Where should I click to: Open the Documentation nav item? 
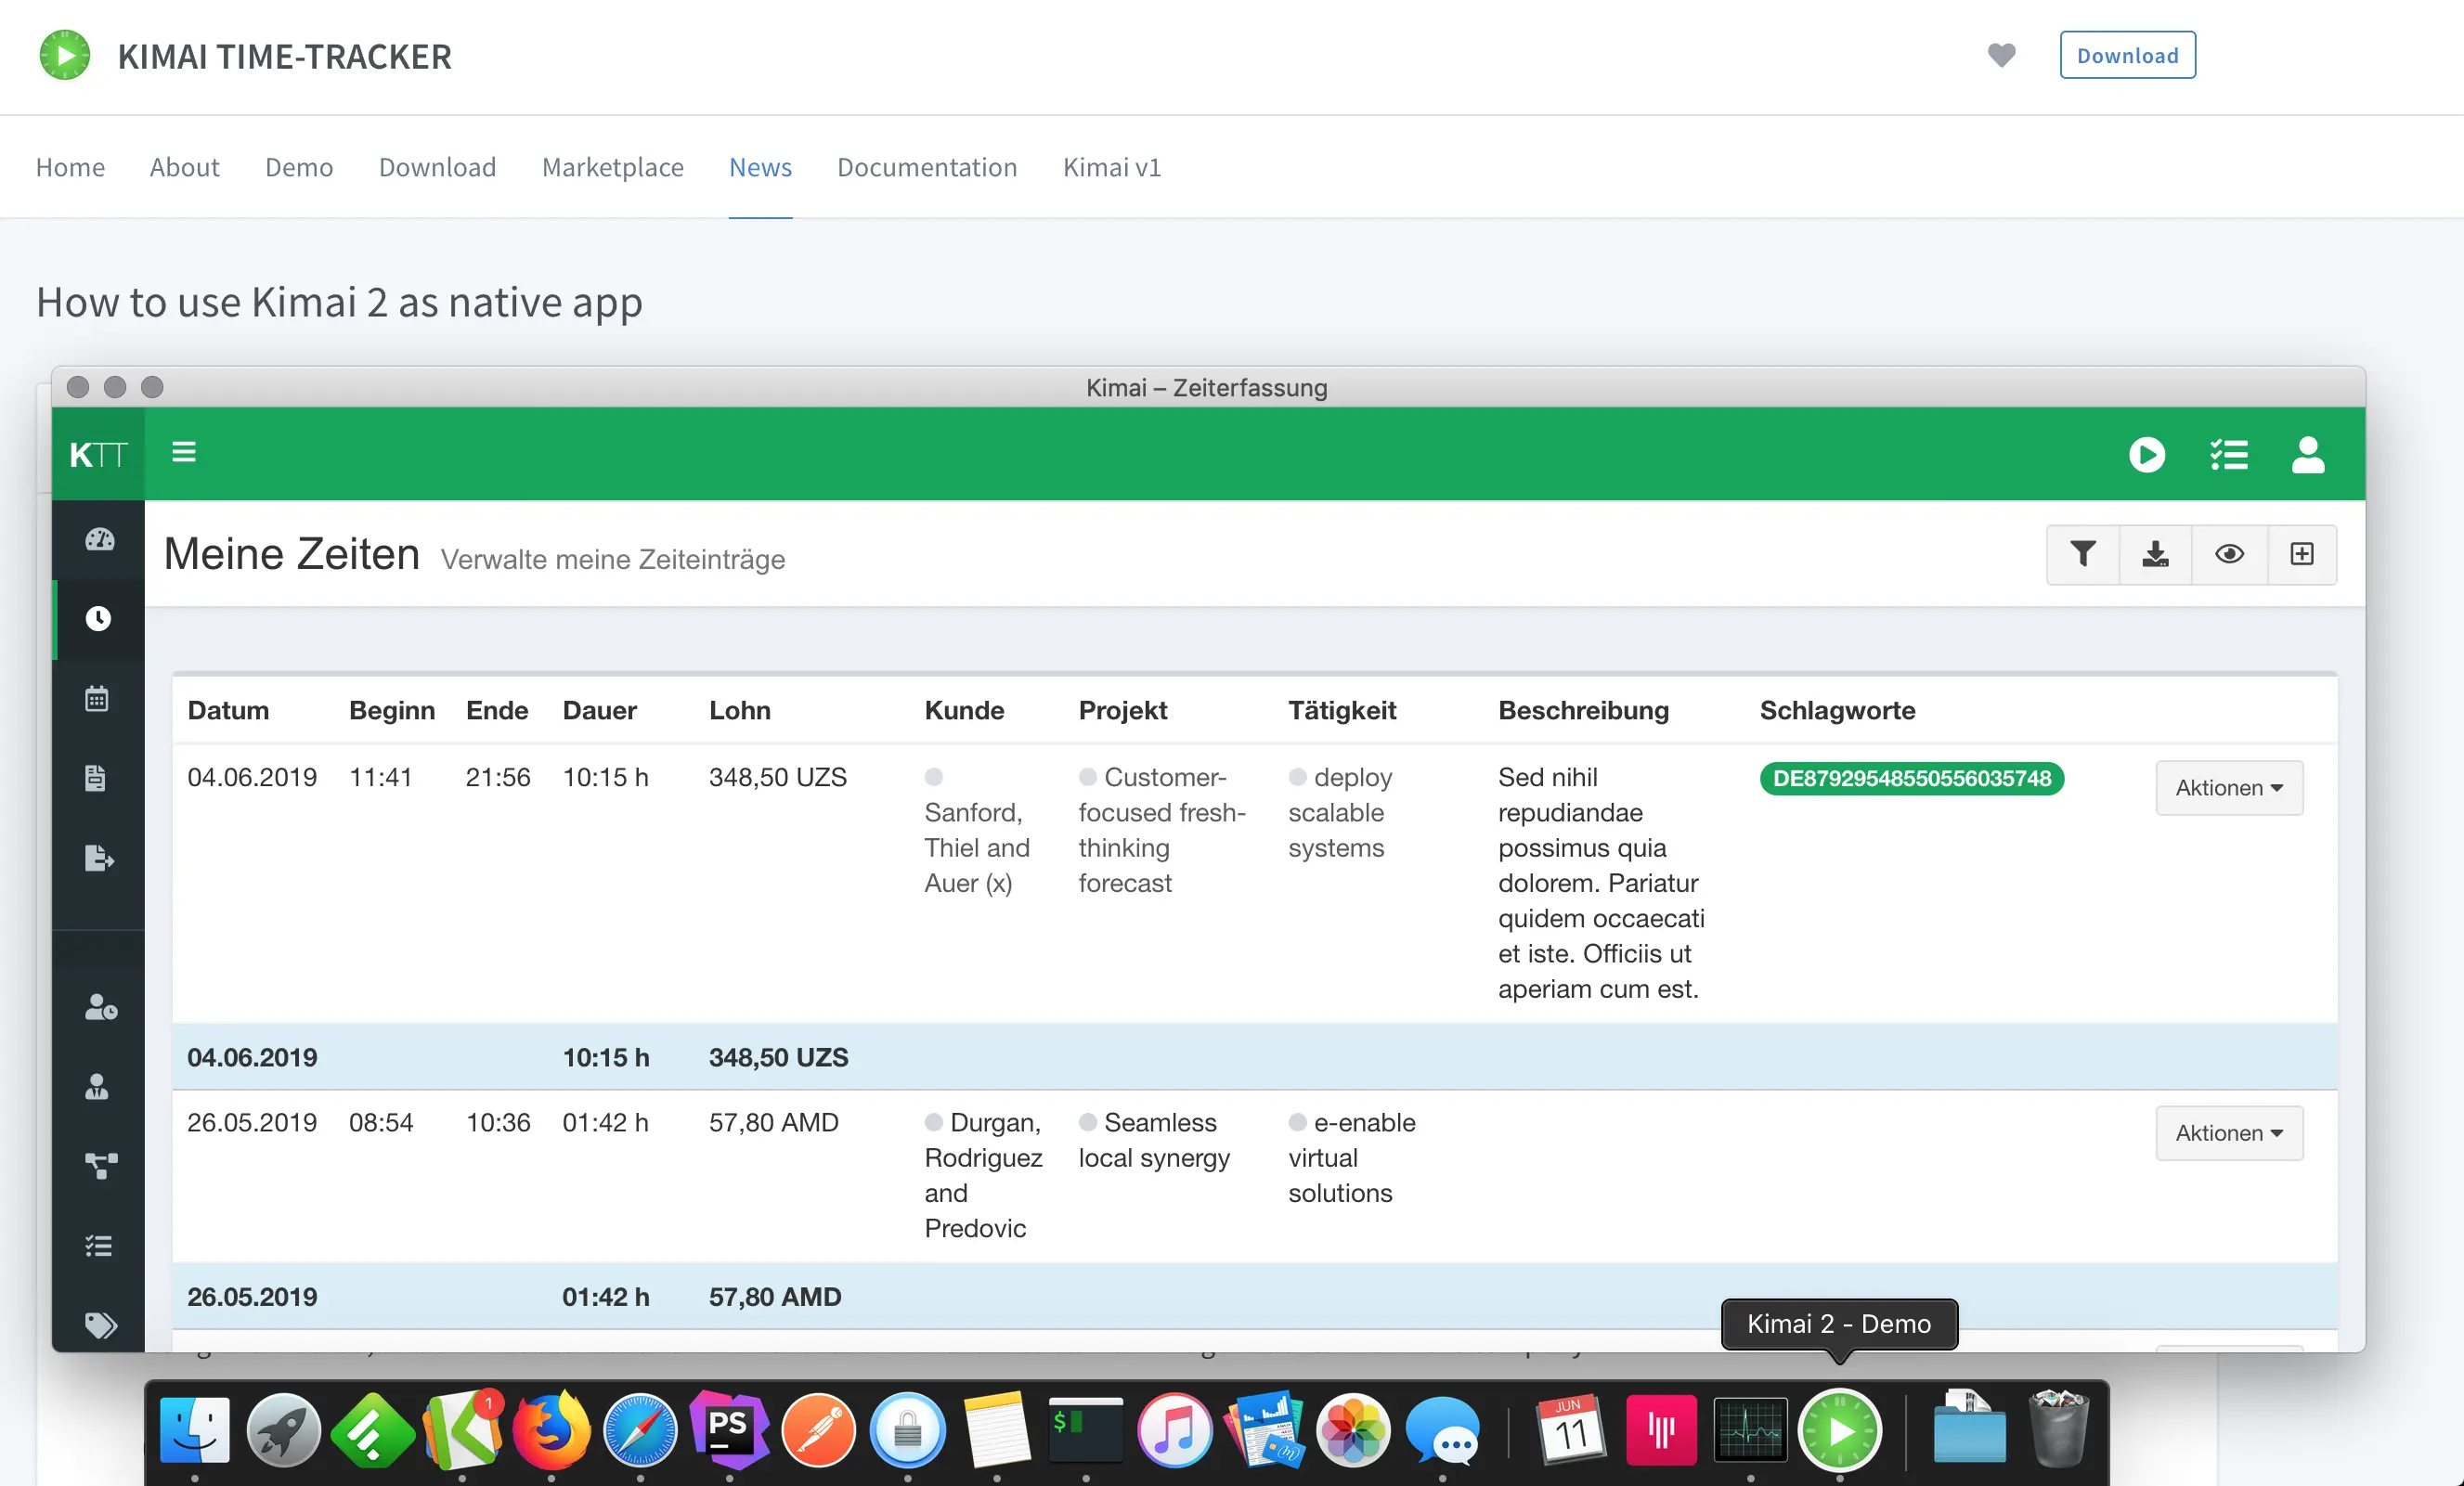pos(927,166)
